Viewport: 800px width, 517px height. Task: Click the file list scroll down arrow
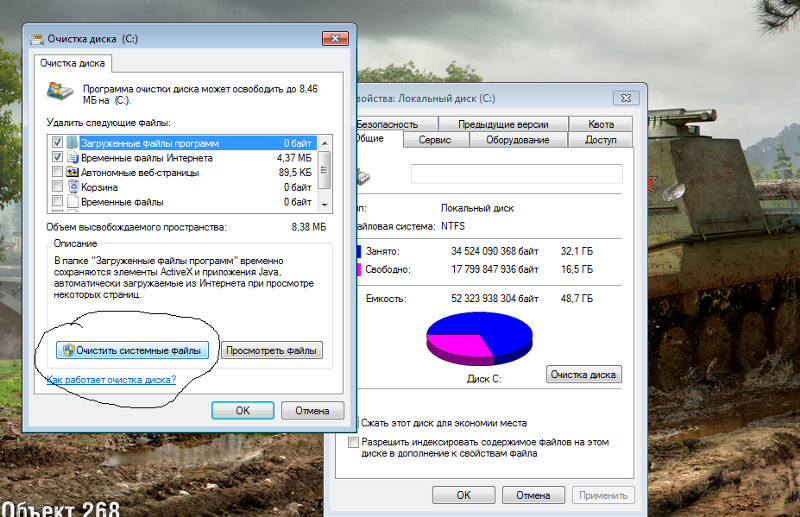click(x=324, y=205)
